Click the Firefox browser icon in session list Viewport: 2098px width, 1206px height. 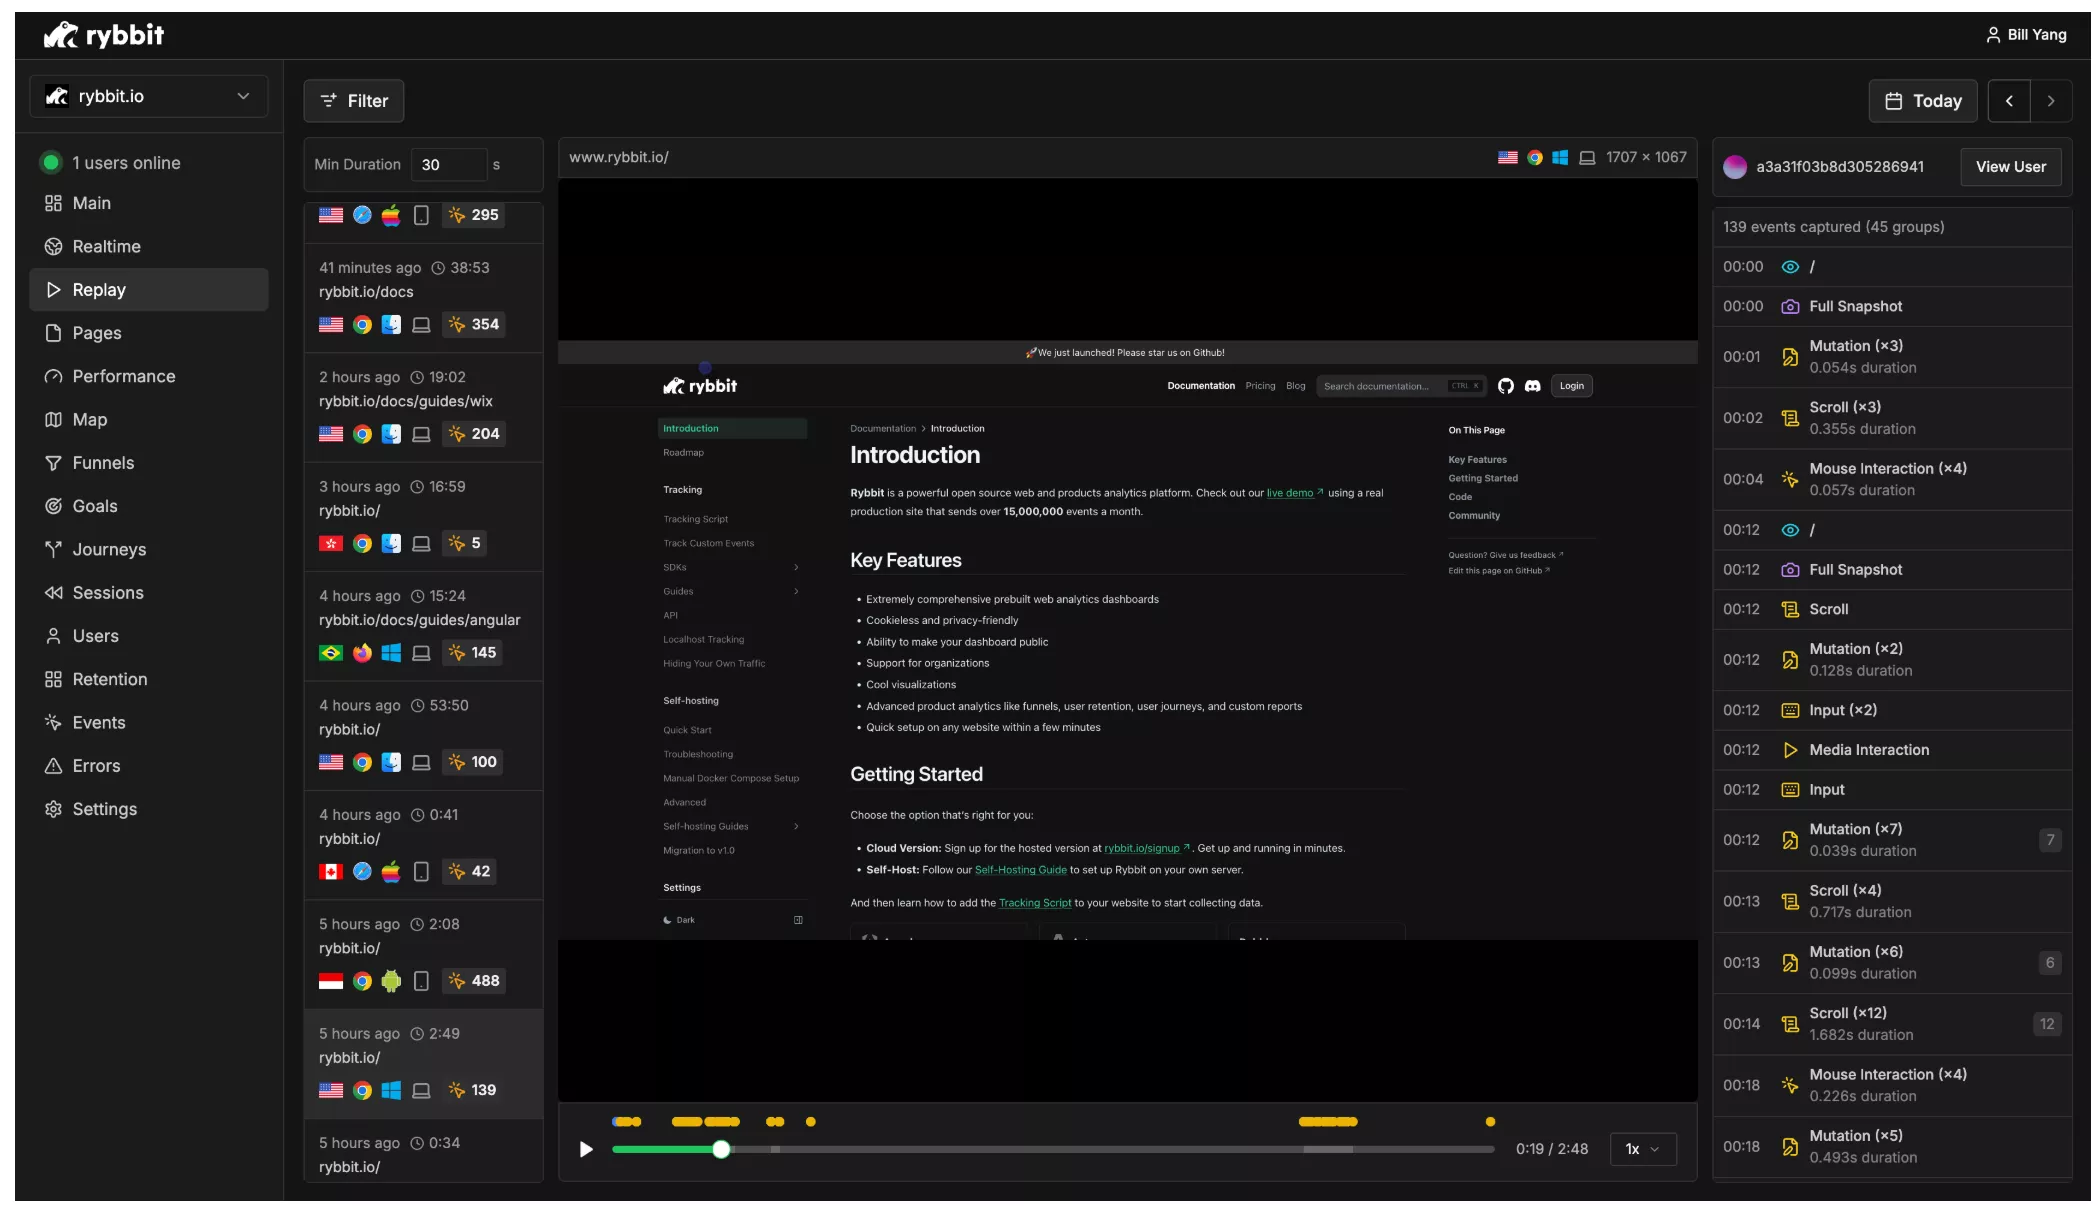[362, 653]
